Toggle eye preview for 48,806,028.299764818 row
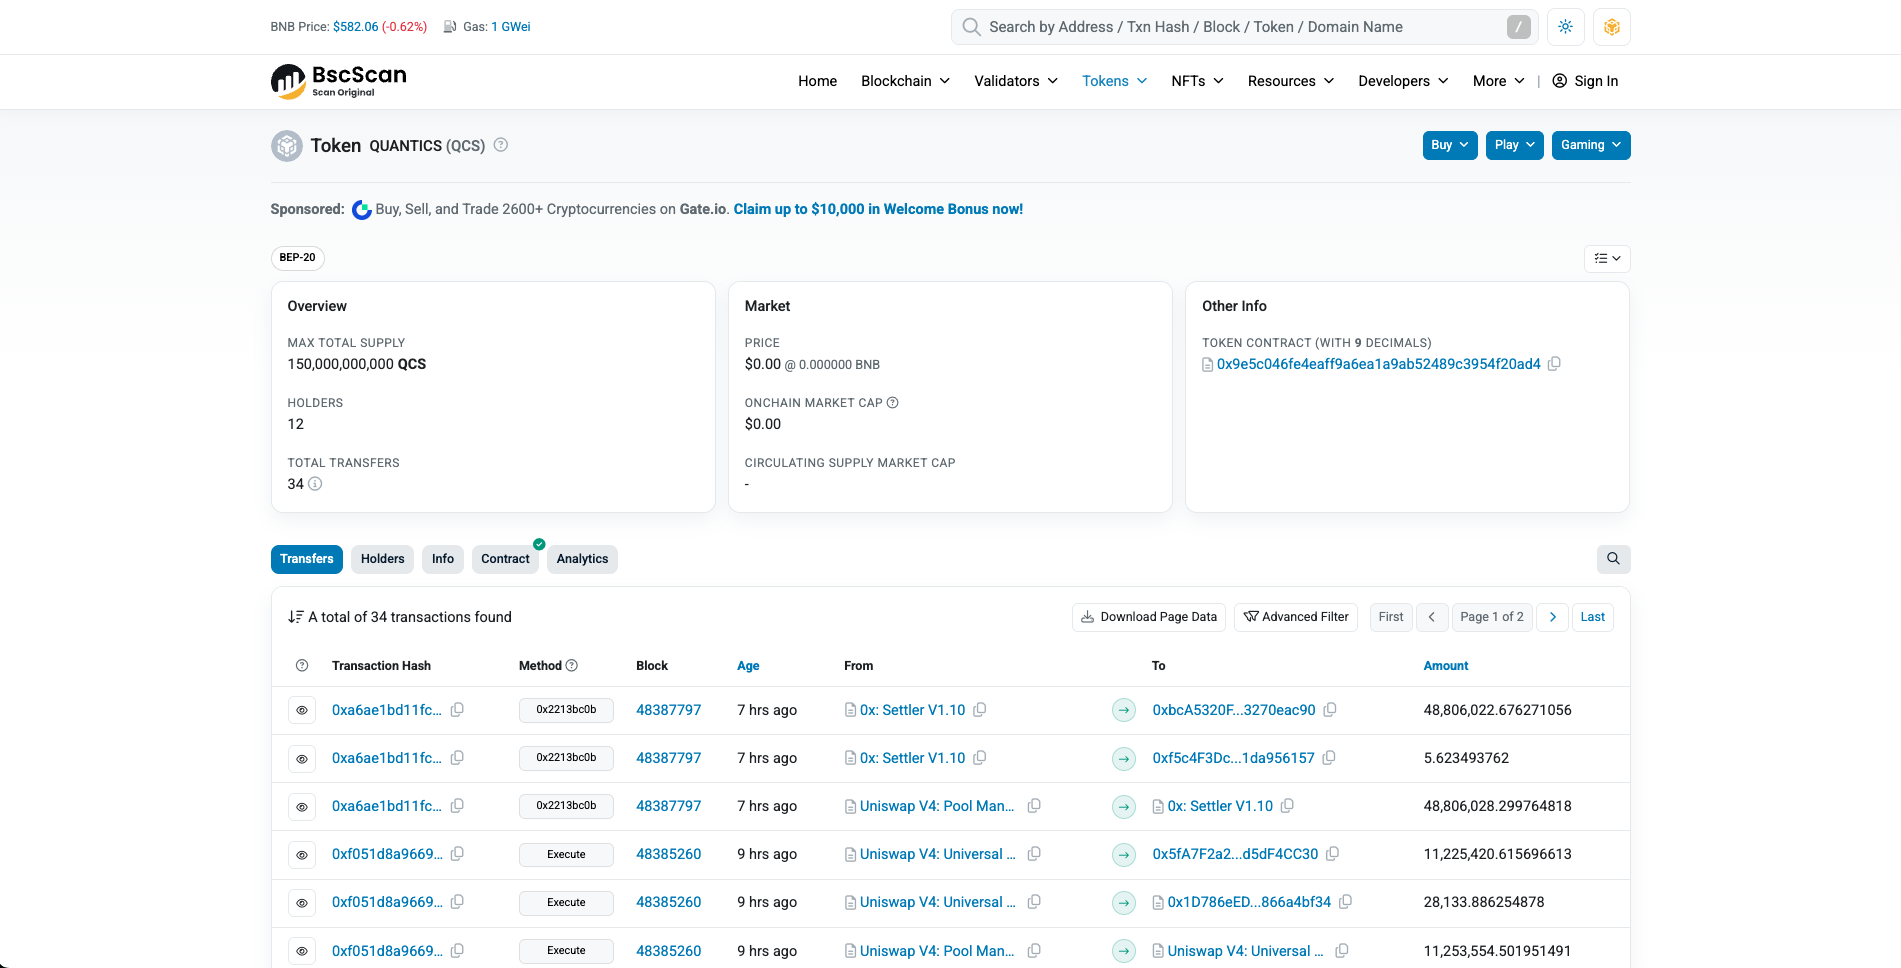The width and height of the screenshot is (1901, 968). (x=302, y=807)
